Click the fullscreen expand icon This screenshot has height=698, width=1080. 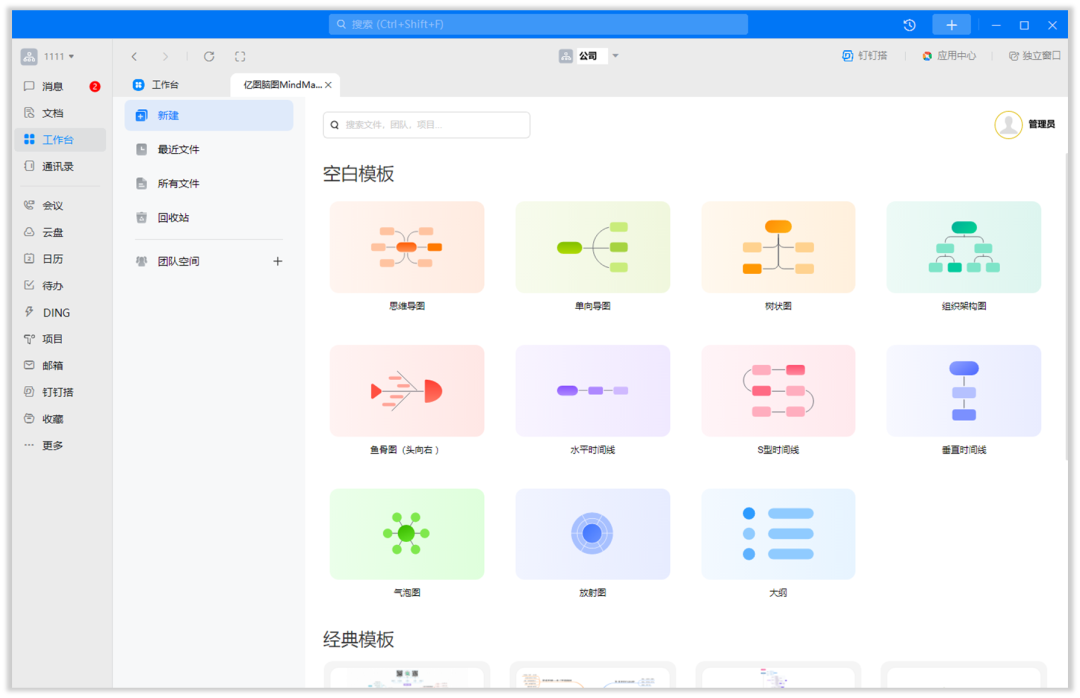click(x=240, y=57)
